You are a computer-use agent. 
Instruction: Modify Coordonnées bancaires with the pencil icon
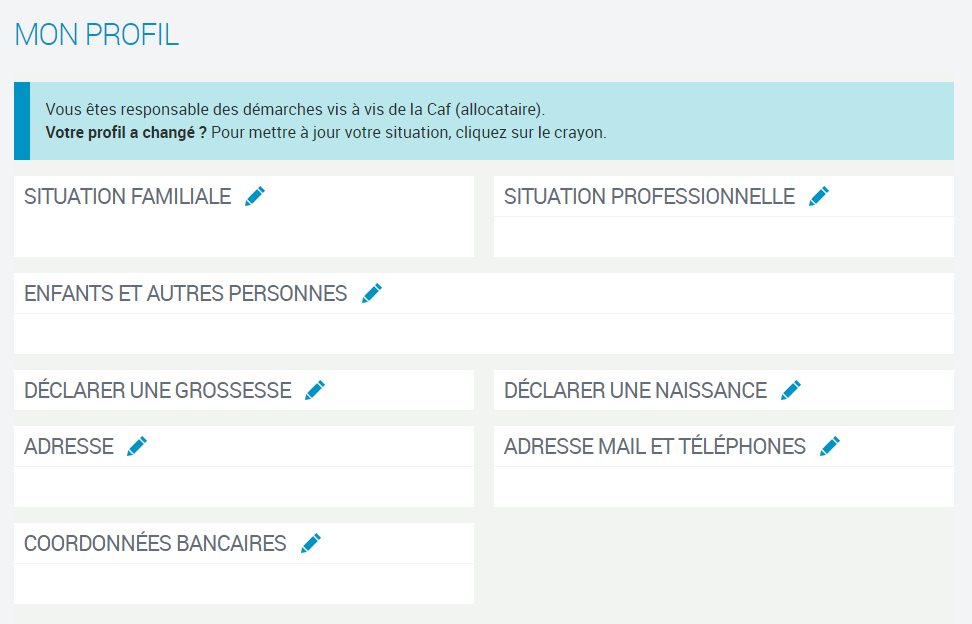(x=311, y=543)
